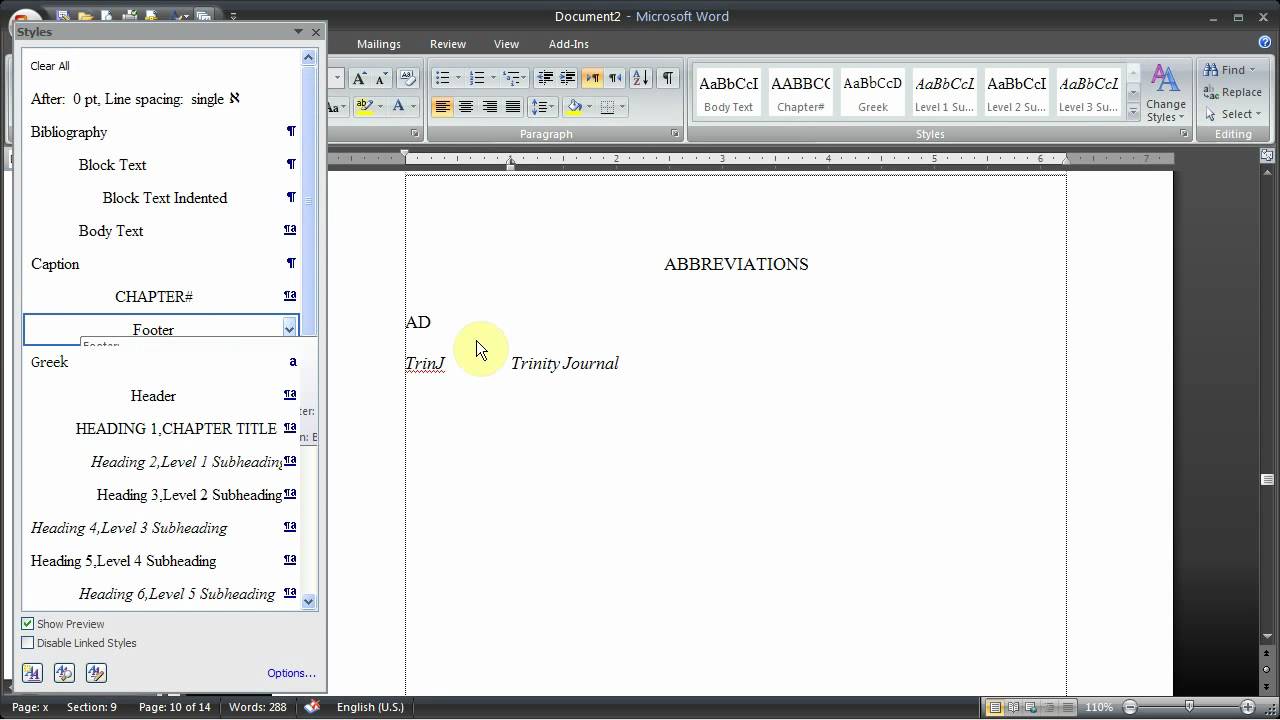1280x720 pixels.
Task: Switch to Full Screen Reading view
Action: 1013,707
